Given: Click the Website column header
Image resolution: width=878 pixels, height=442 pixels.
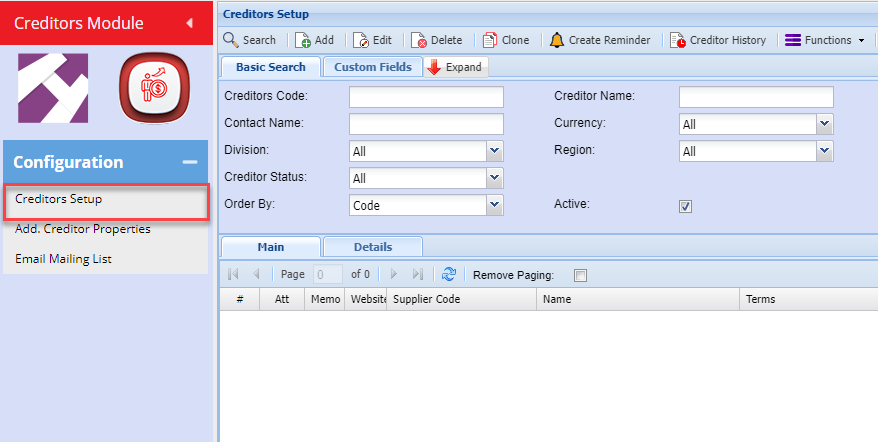Looking at the screenshot, I should point(366,299).
